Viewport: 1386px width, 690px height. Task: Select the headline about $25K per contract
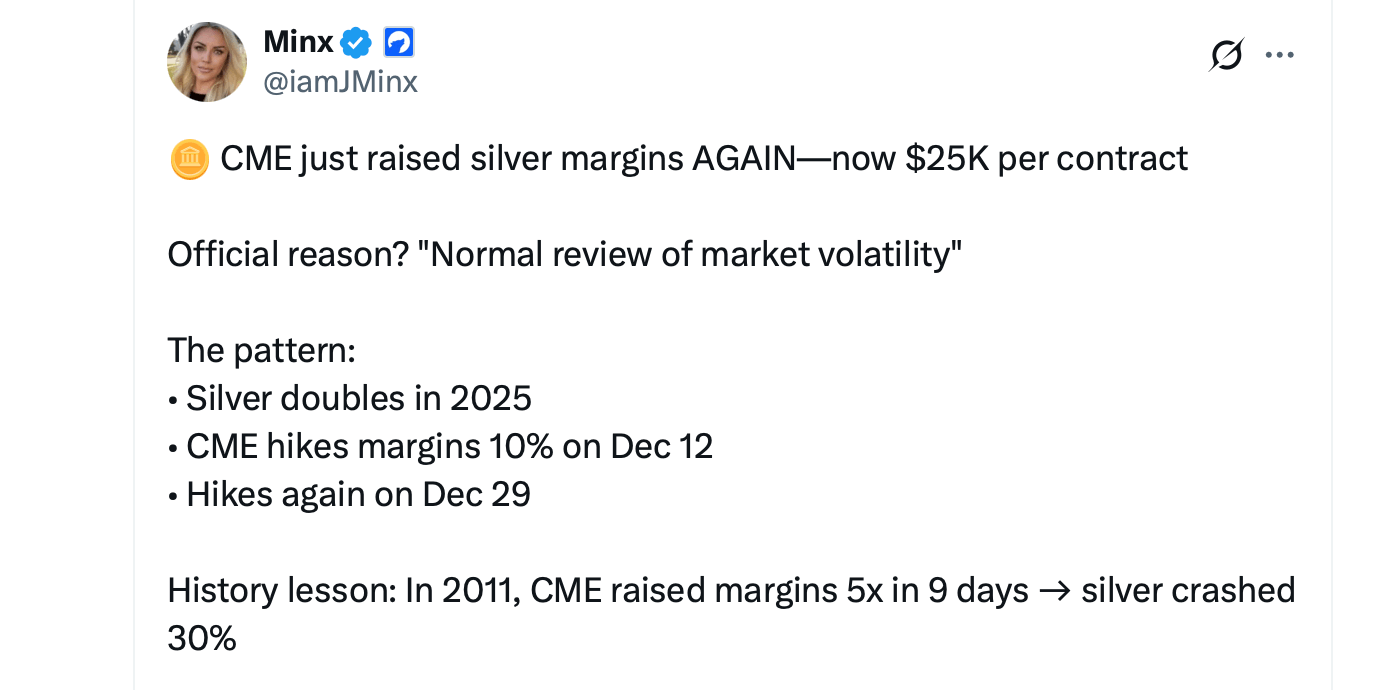[x=676, y=157]
